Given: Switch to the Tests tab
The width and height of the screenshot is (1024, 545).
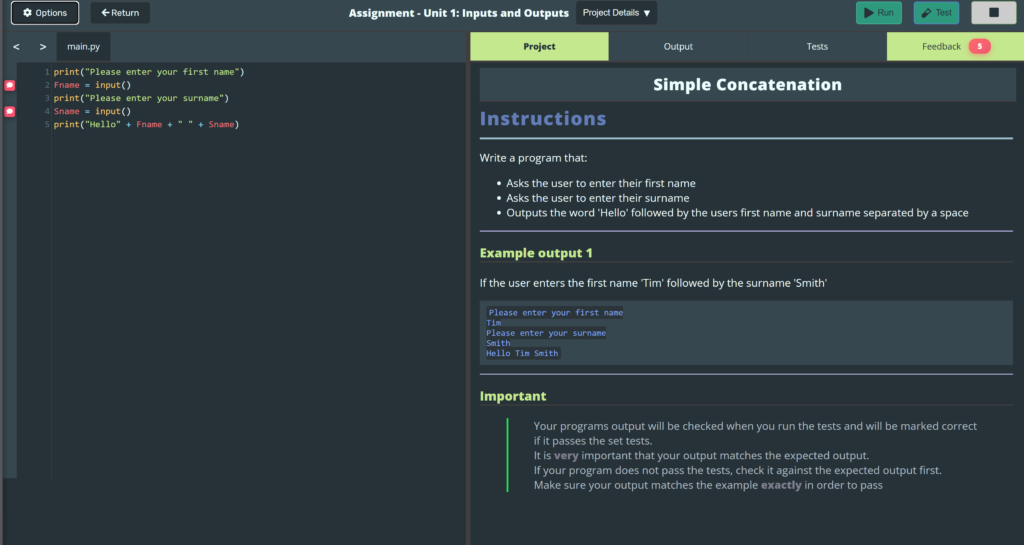Looking at the screenshot, I should coord(817,47).
